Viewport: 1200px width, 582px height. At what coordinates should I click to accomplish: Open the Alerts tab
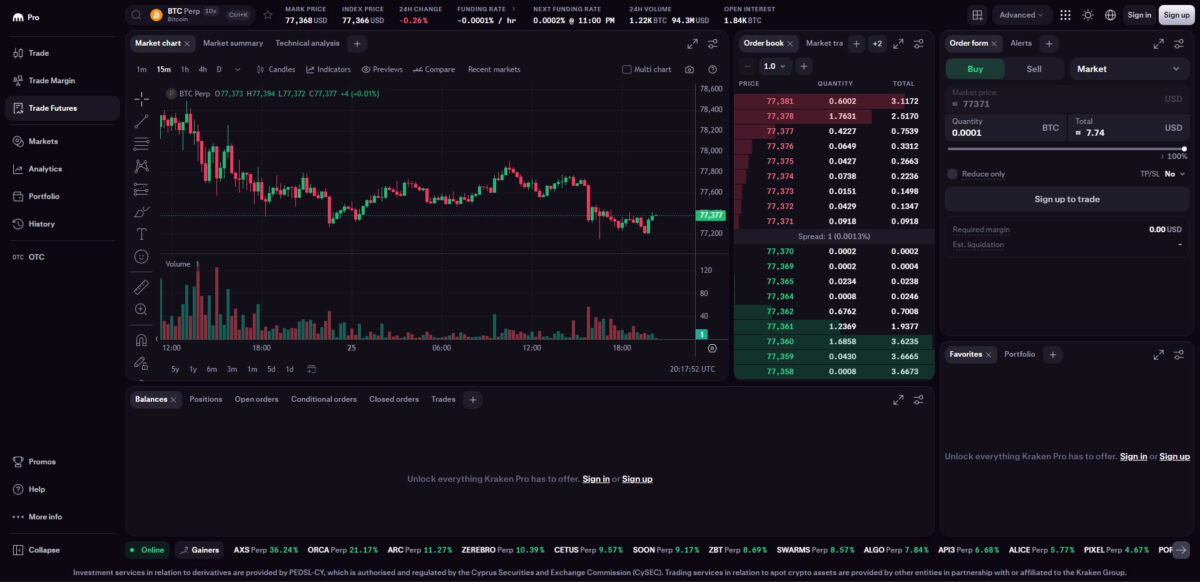pos(1021,44)
